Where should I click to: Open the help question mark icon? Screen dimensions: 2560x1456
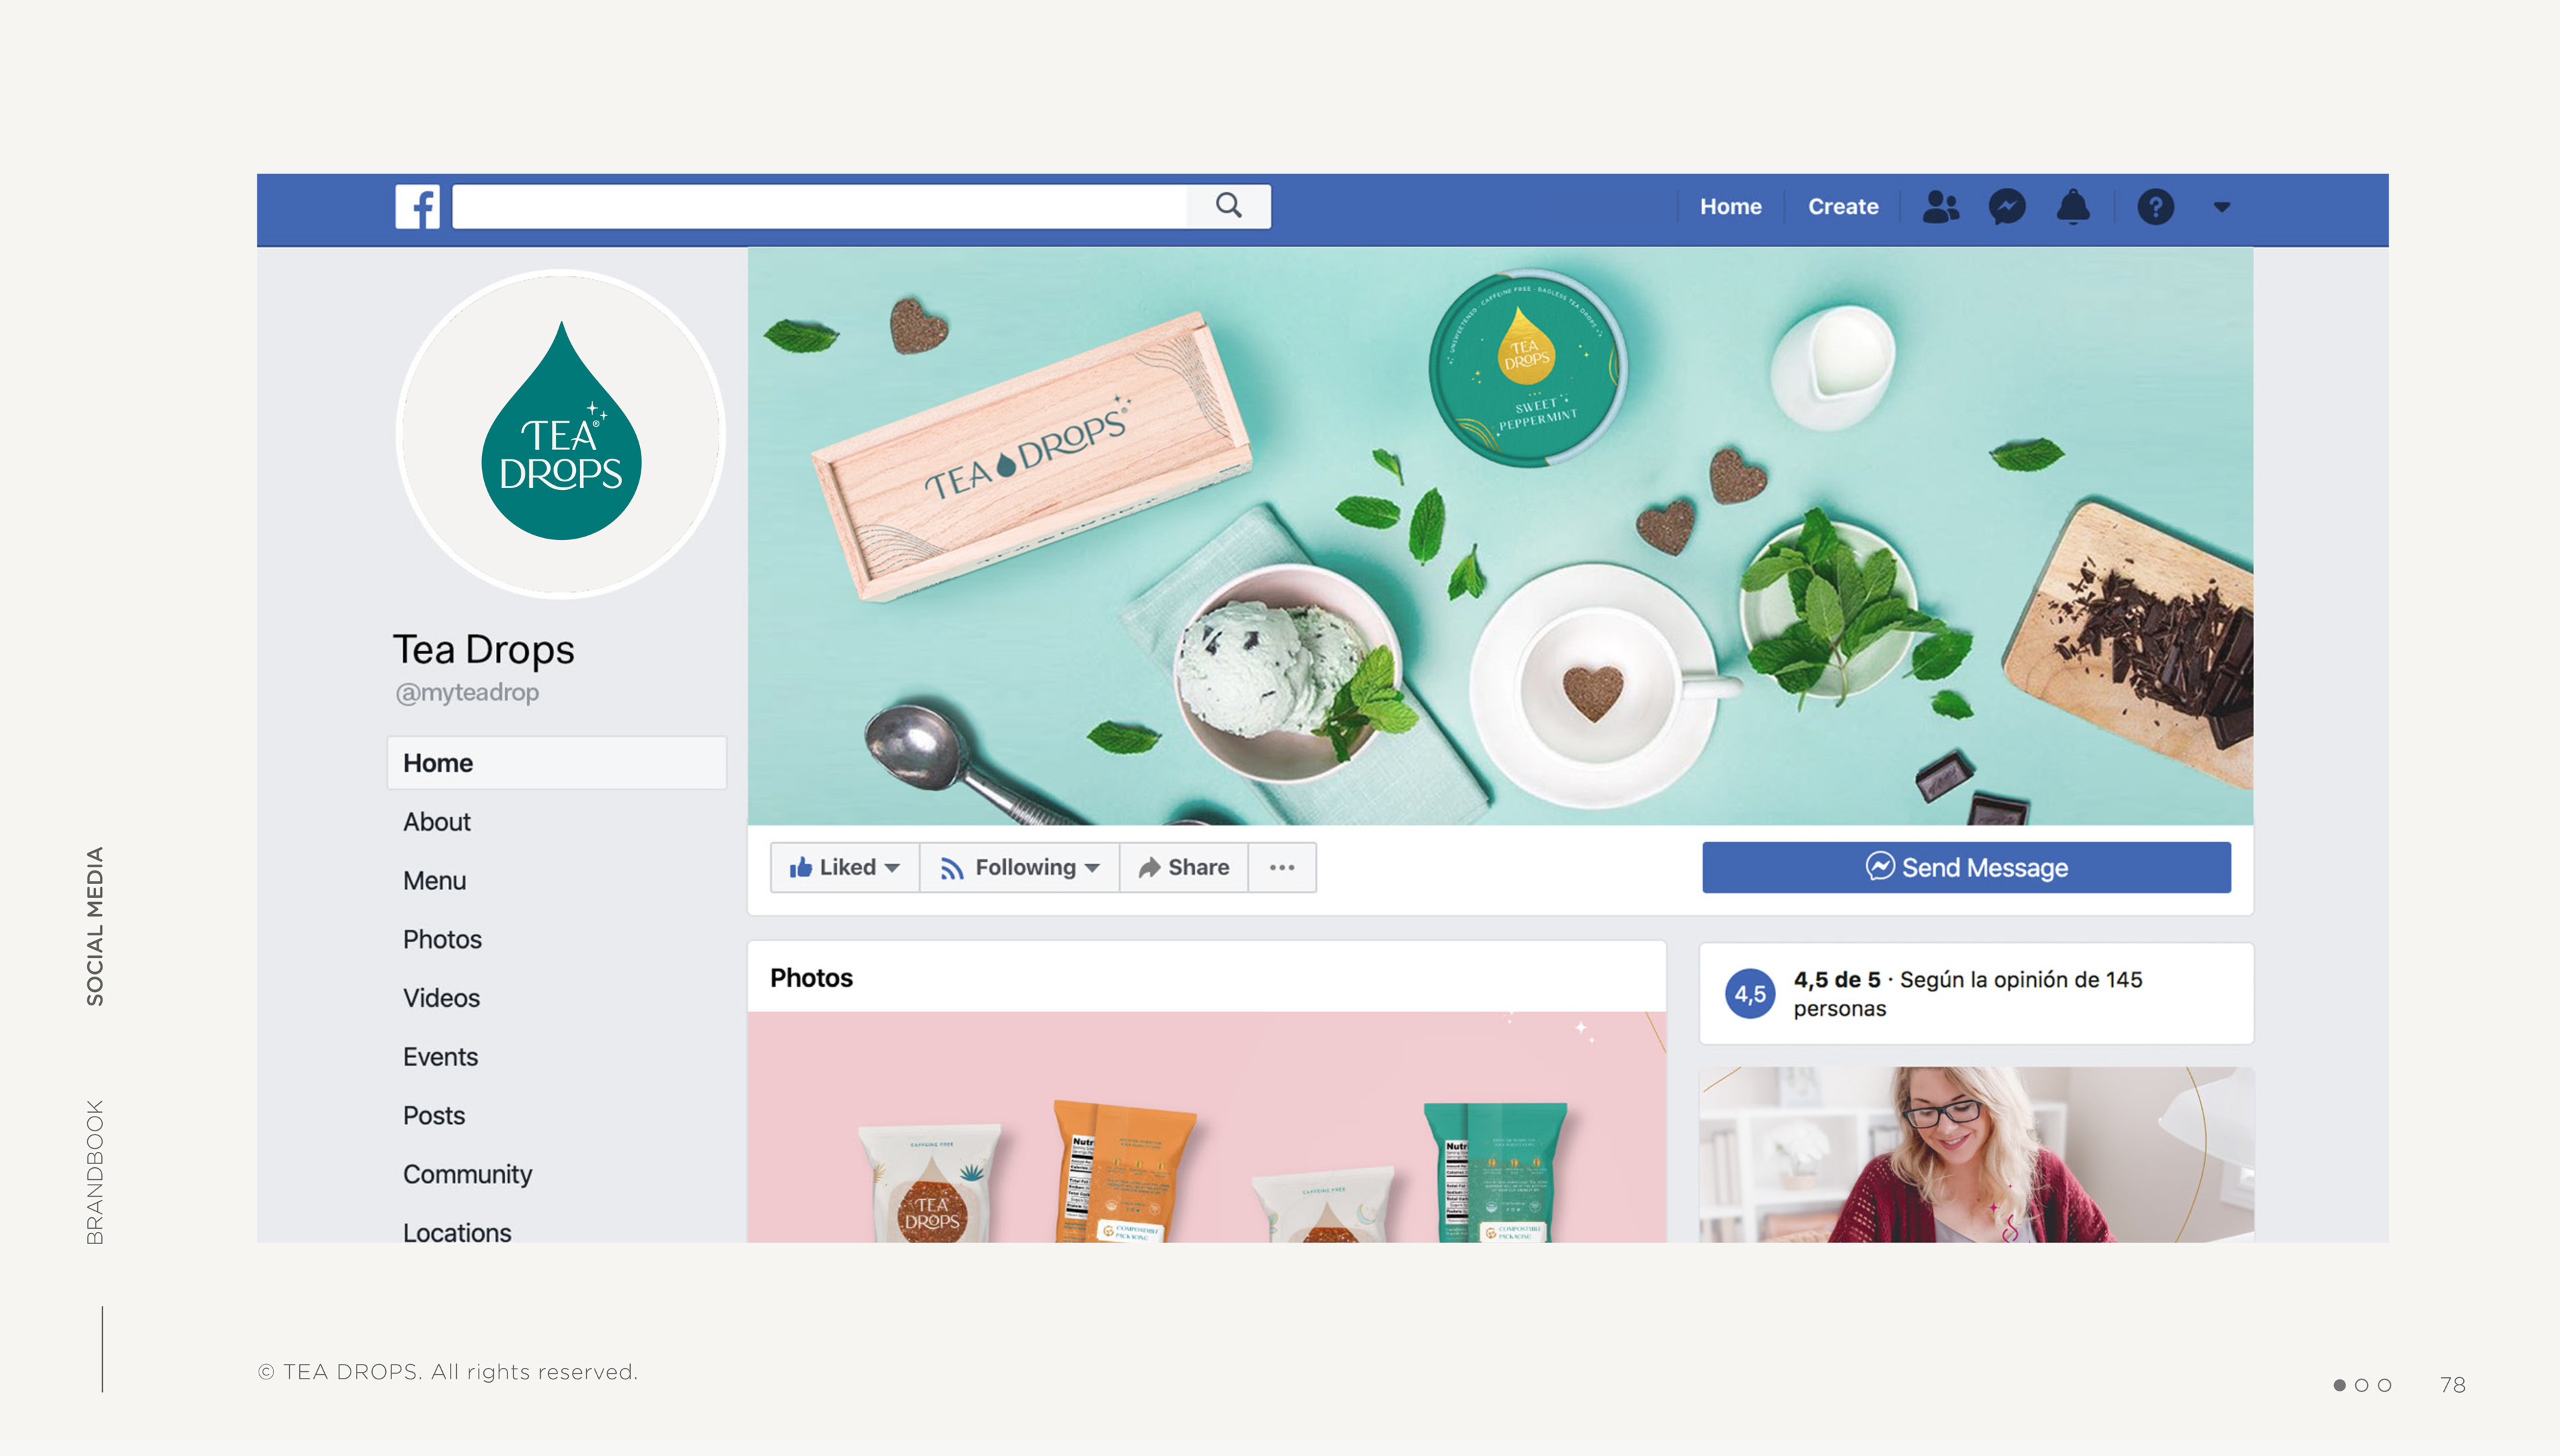pos(2155,207)
